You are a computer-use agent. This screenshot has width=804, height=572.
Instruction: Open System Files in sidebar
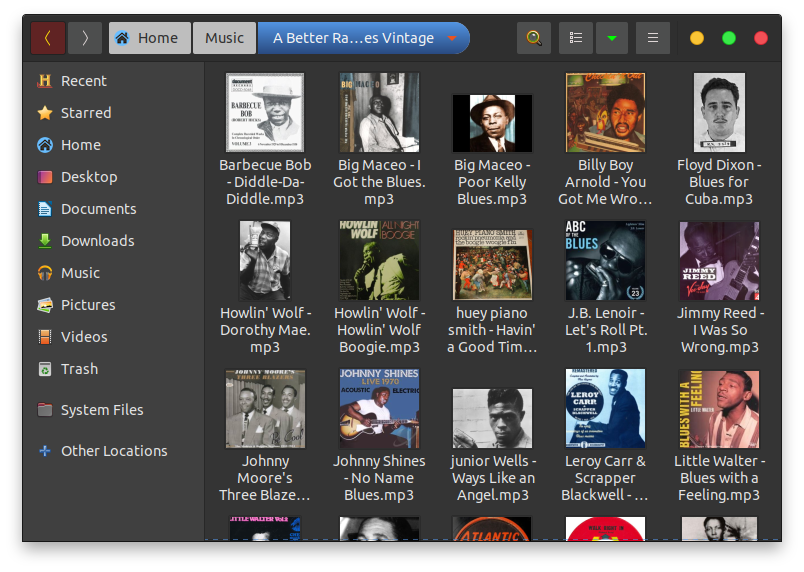point(113,410)
